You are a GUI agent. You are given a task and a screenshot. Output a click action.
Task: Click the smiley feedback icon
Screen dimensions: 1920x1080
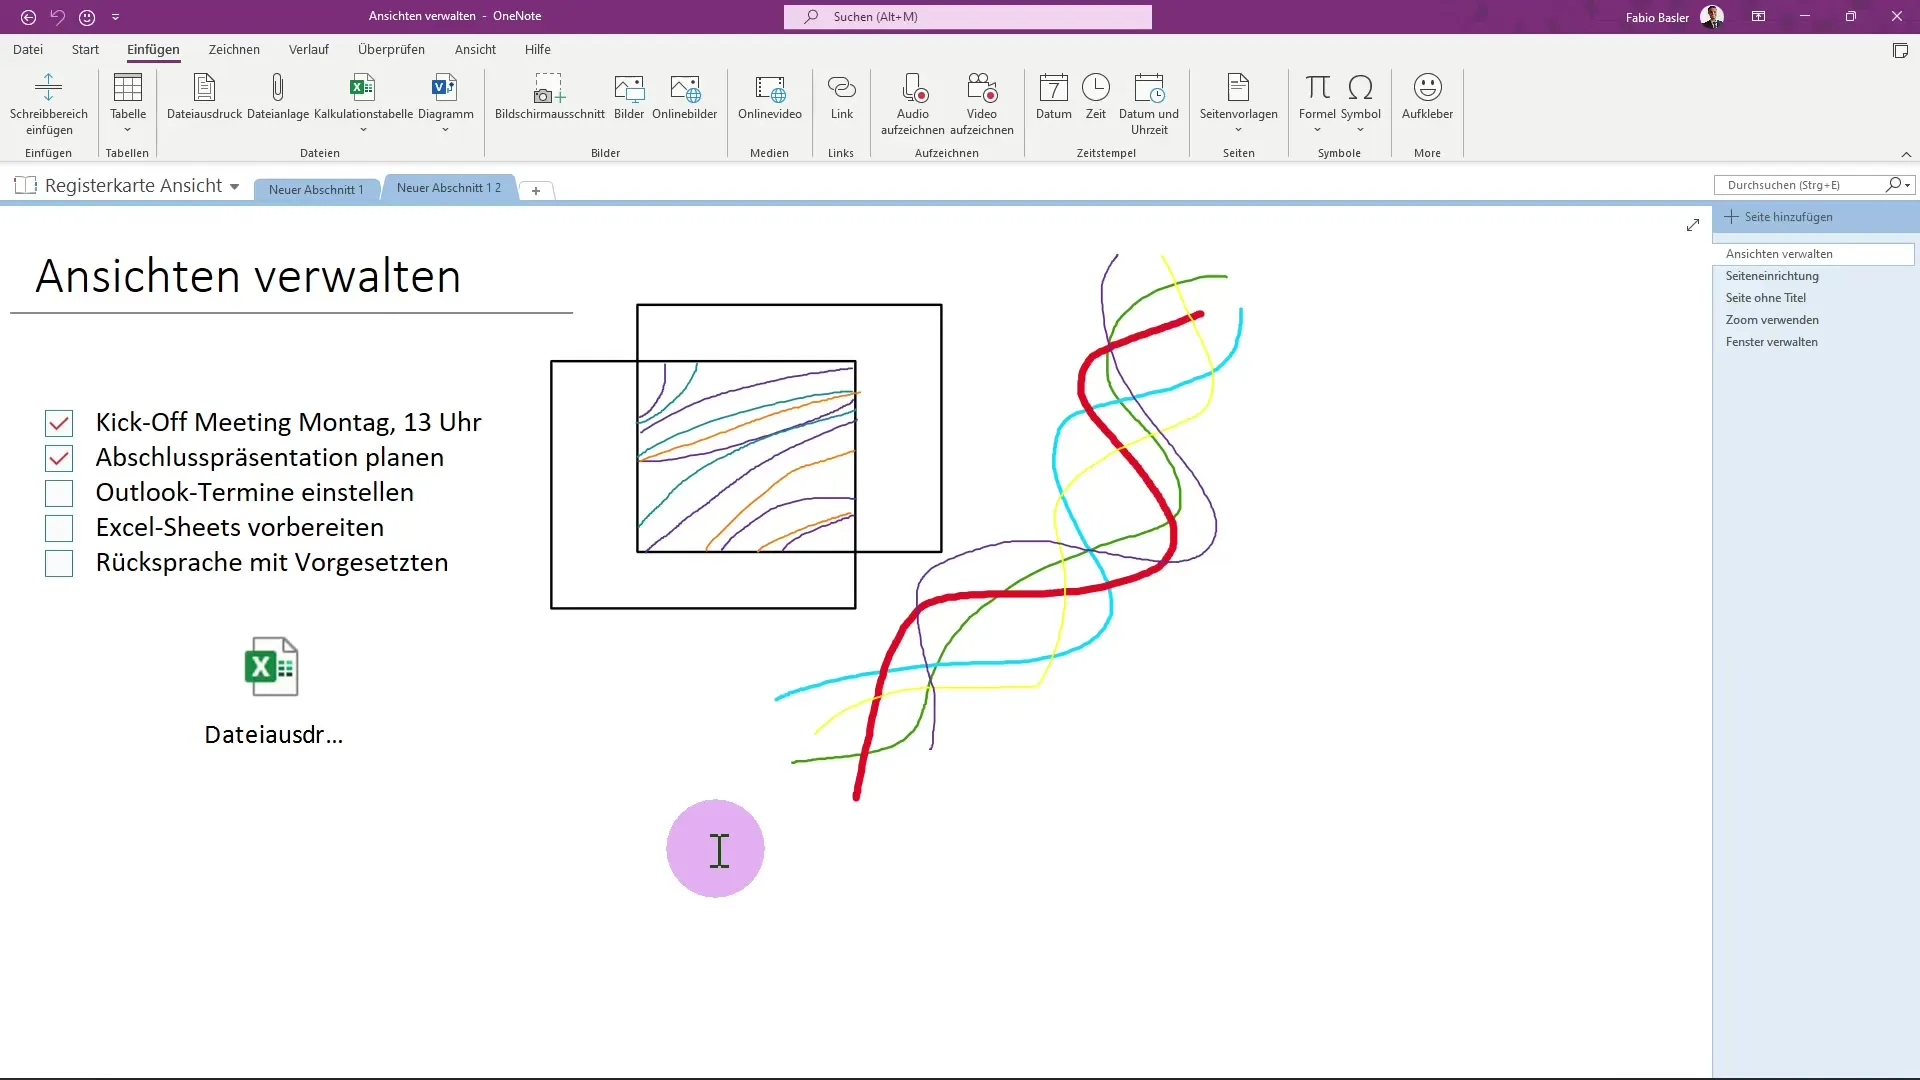(87, 17)
